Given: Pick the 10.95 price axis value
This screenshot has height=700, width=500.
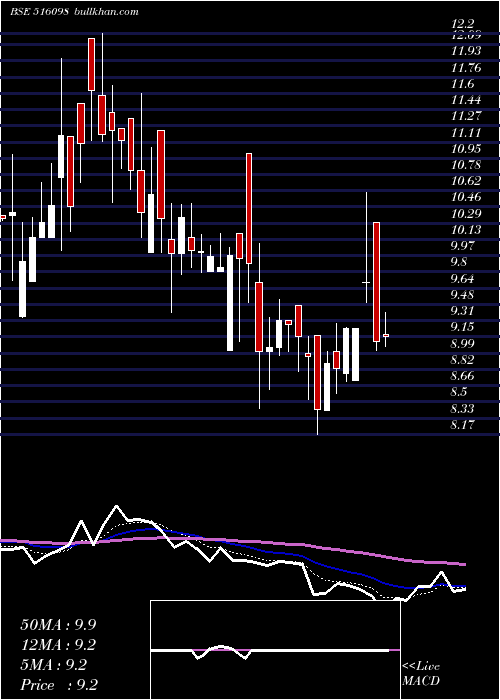Looking at the screenshot, I should click(466, 149).
